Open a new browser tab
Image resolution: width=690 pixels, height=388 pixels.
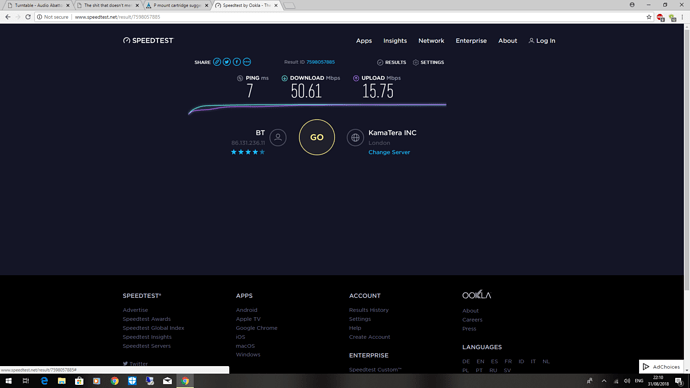click(289, 6)
